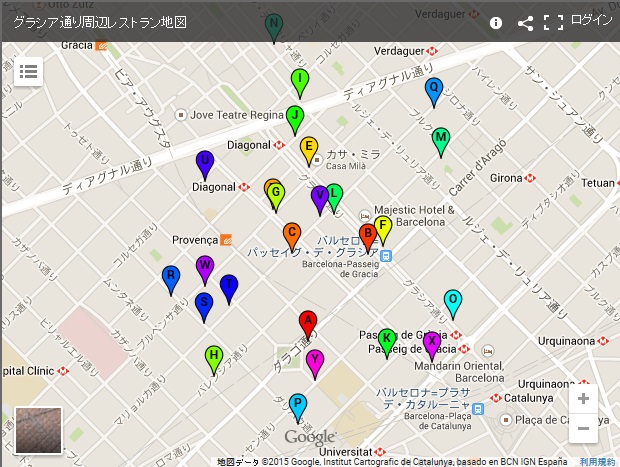Select blue marker S
This screenshot has width=620, height=467.
tap(204, 306)
